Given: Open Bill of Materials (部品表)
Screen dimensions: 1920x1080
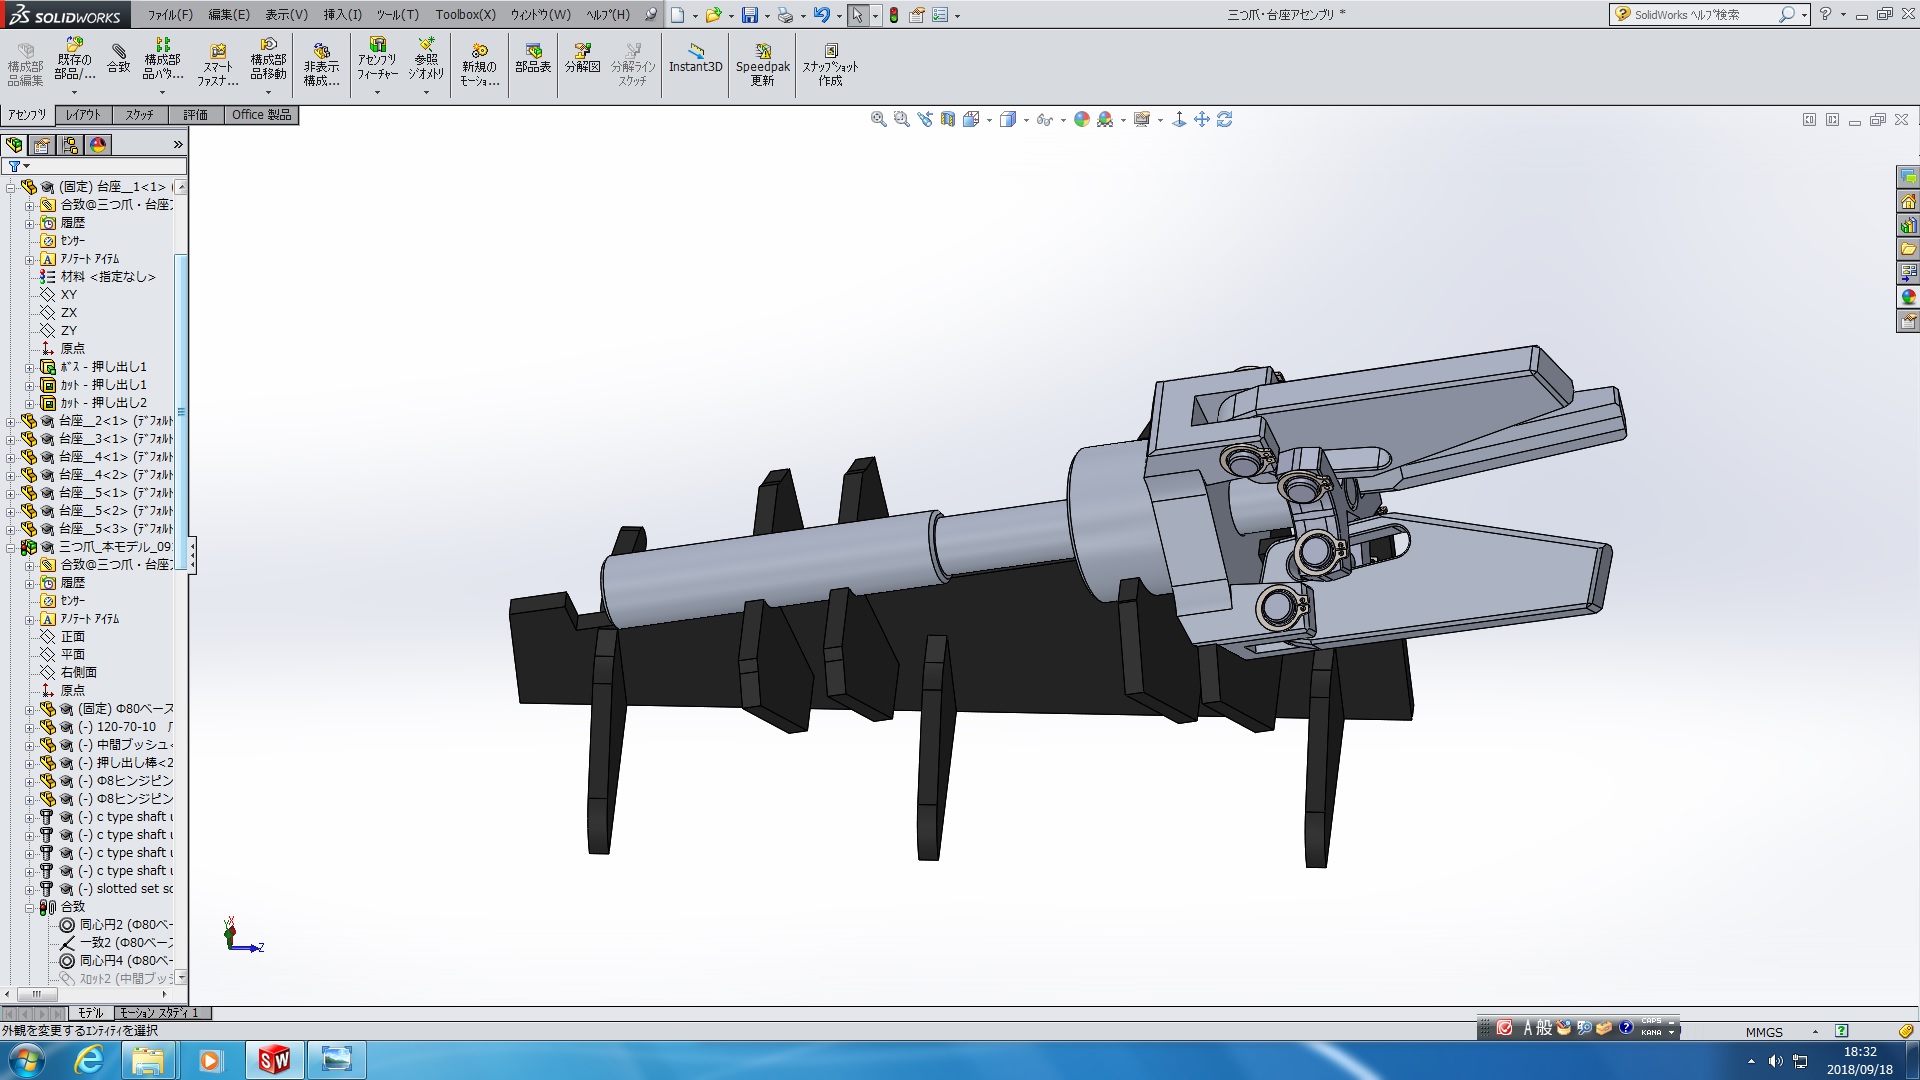Looking at the screenshot, I should (533, 60).
